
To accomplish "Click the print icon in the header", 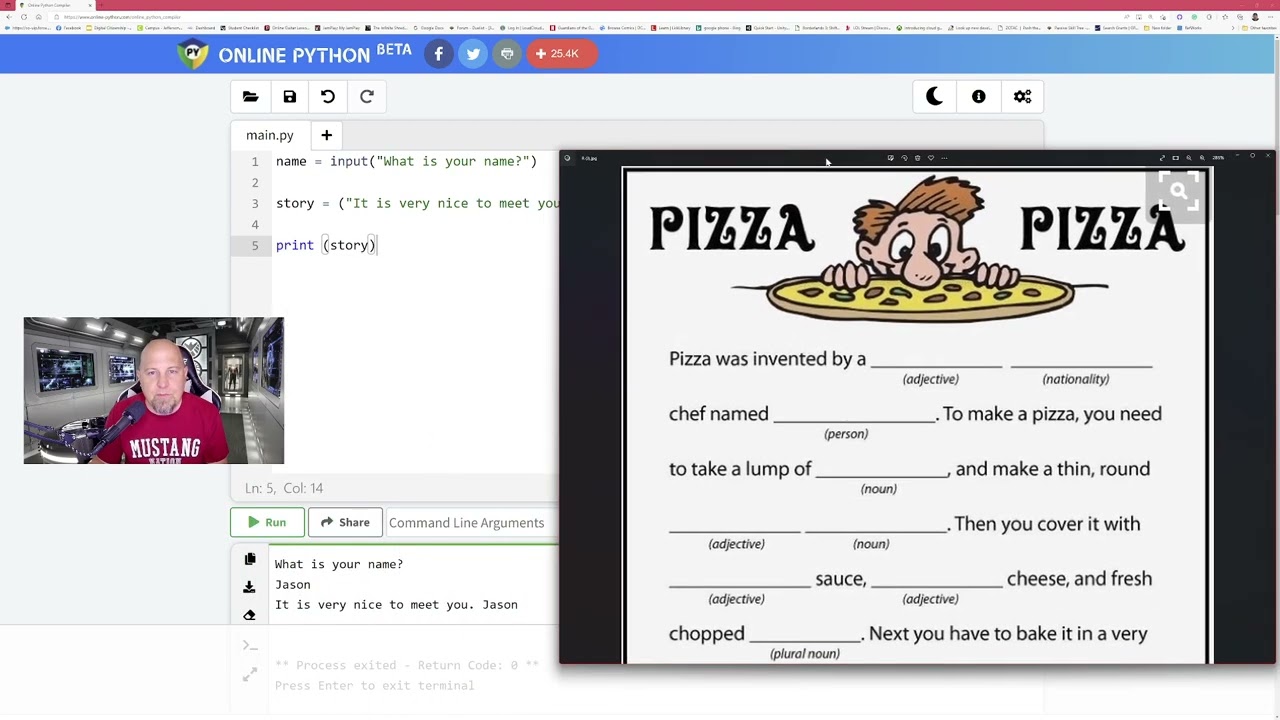I will pyautogui.click(x=507, y=54).
